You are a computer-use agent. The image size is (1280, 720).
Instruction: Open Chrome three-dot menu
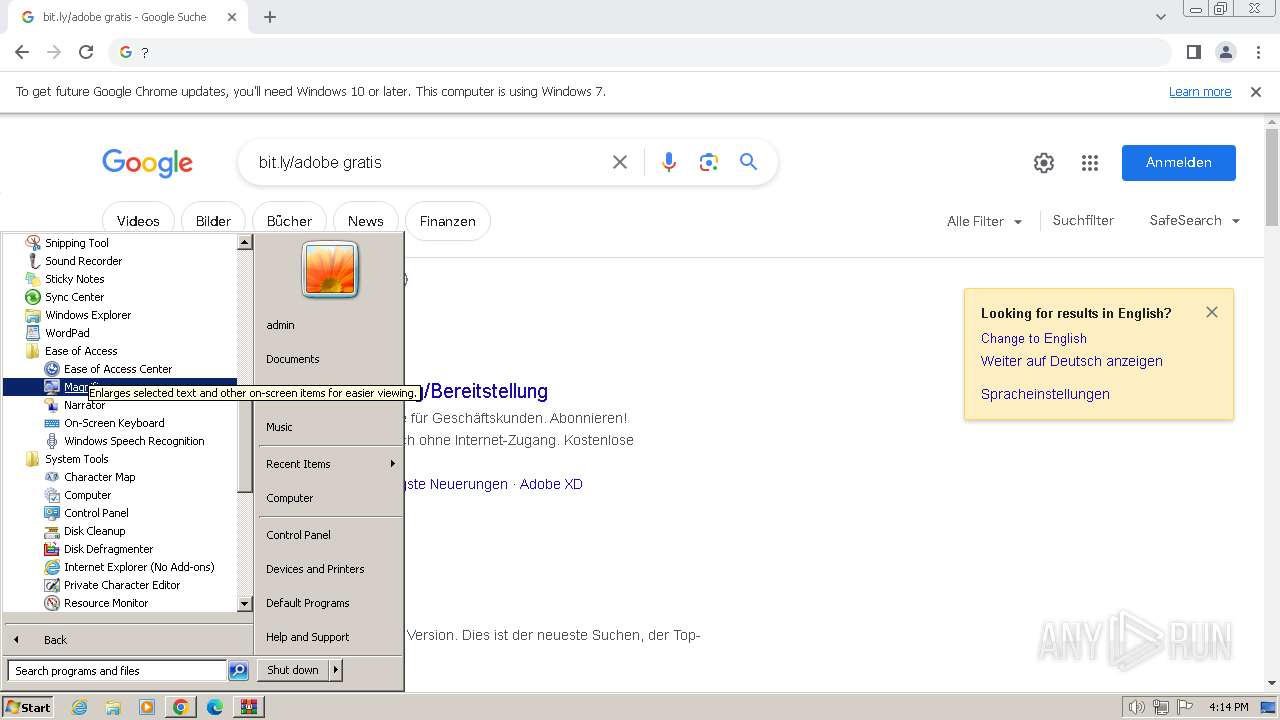tap(1256, 52)
